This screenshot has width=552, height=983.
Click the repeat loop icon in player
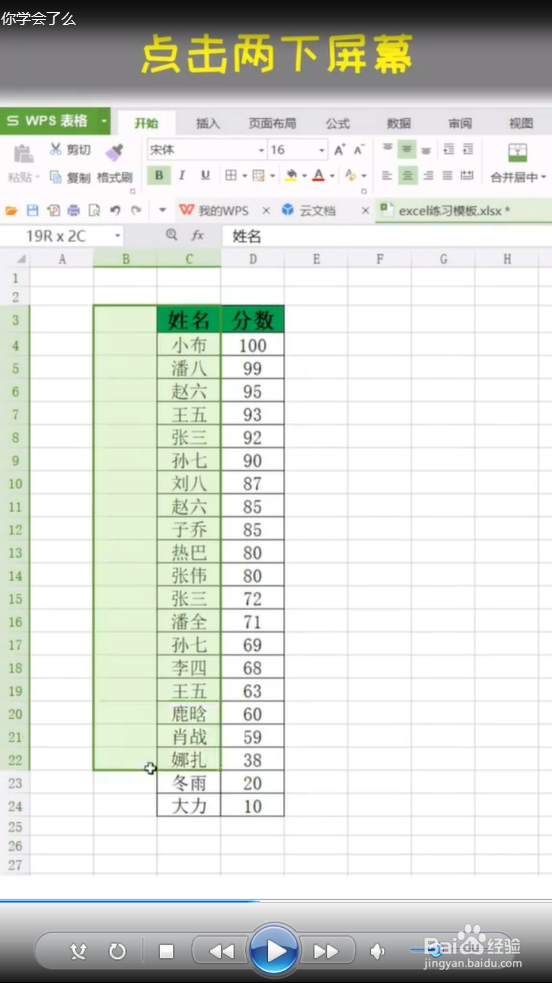click(117, 952)
